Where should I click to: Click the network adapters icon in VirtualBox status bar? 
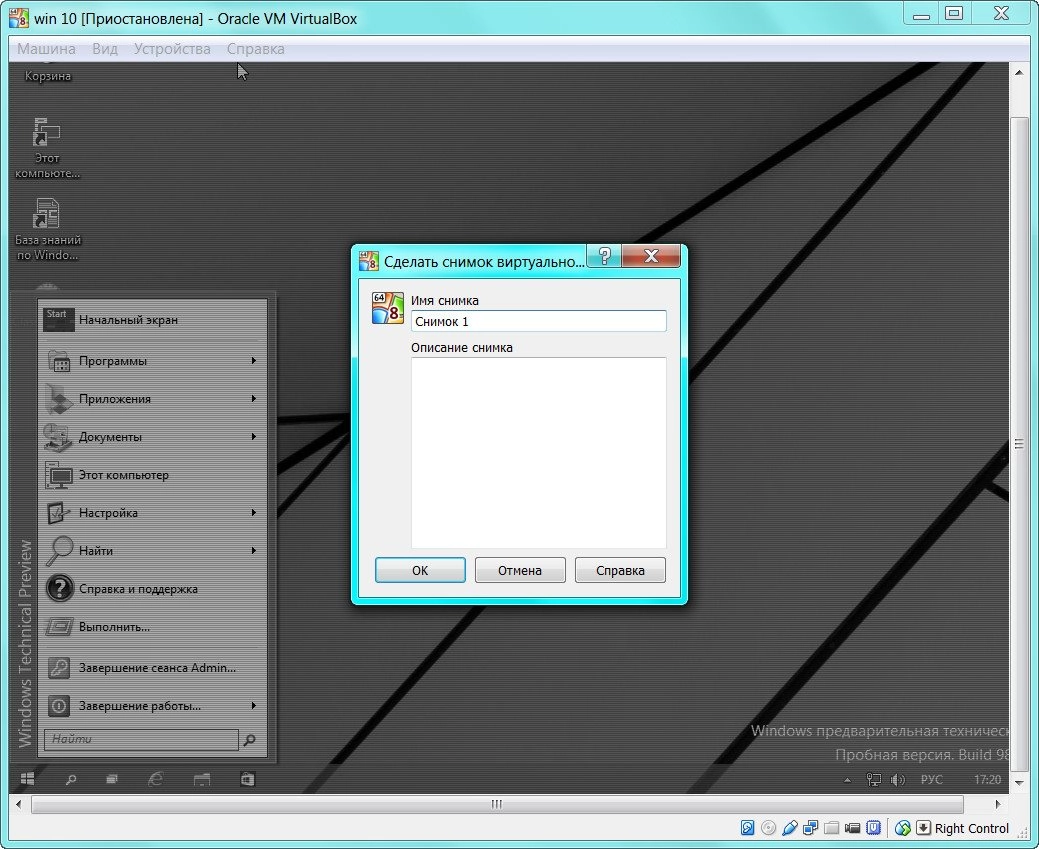coord(810,828)
